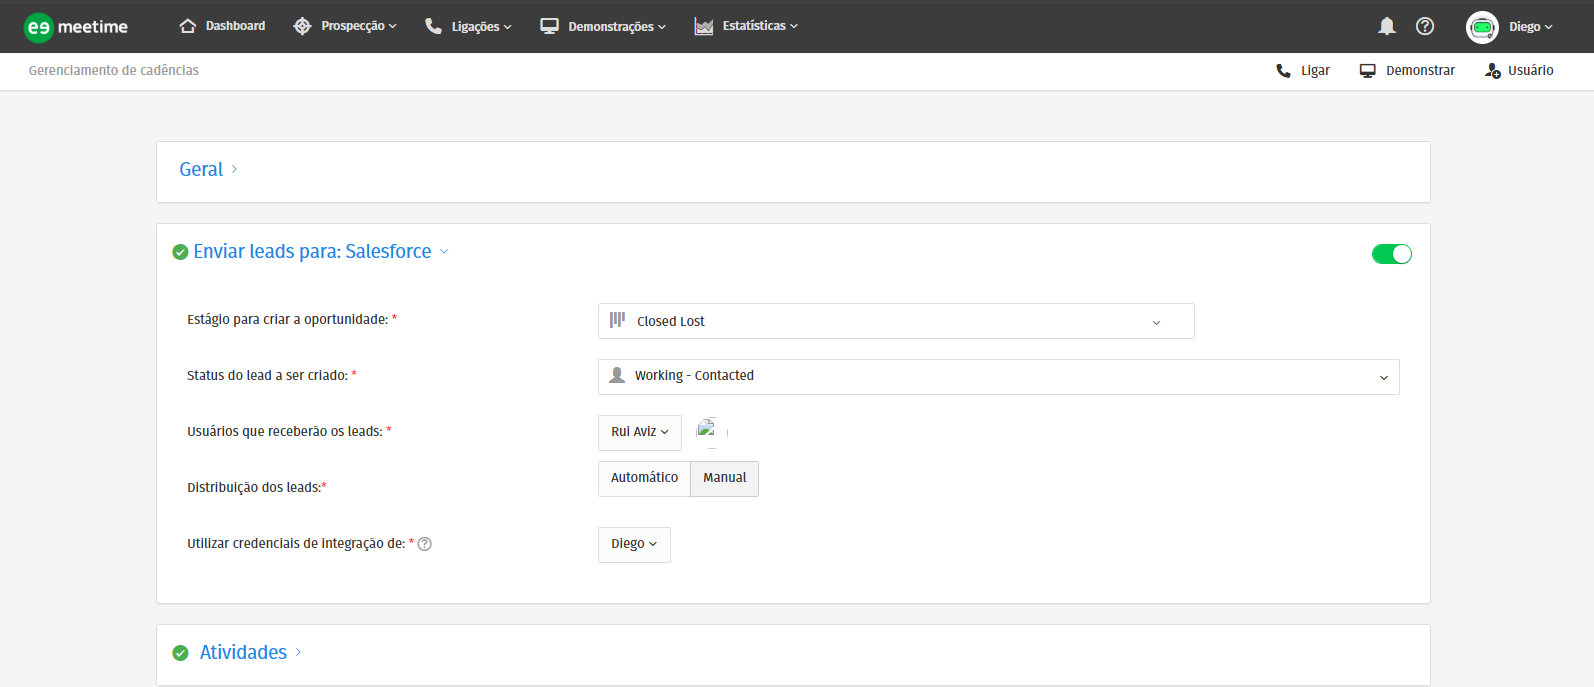Click the credentials help tooltip icon
This screenshot has width=1594, height=687.
[424, 544]
